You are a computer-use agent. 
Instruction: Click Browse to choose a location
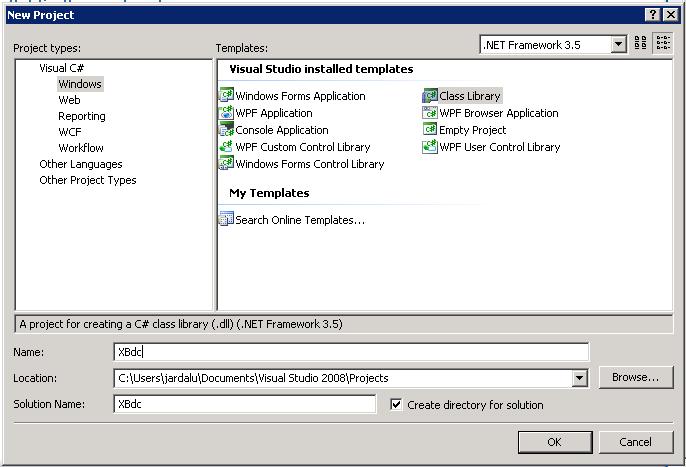[x=635, y=377]
